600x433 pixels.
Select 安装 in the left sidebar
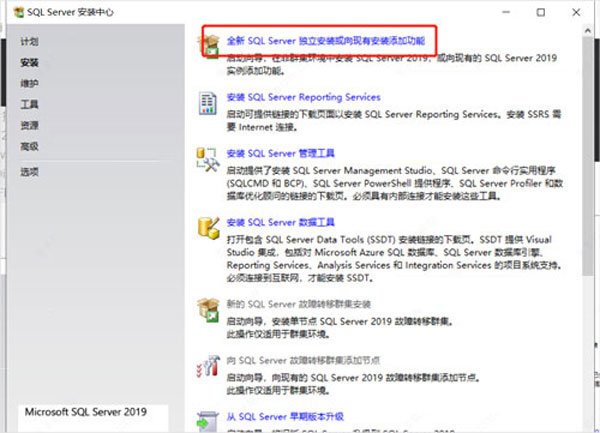point(29,62)
